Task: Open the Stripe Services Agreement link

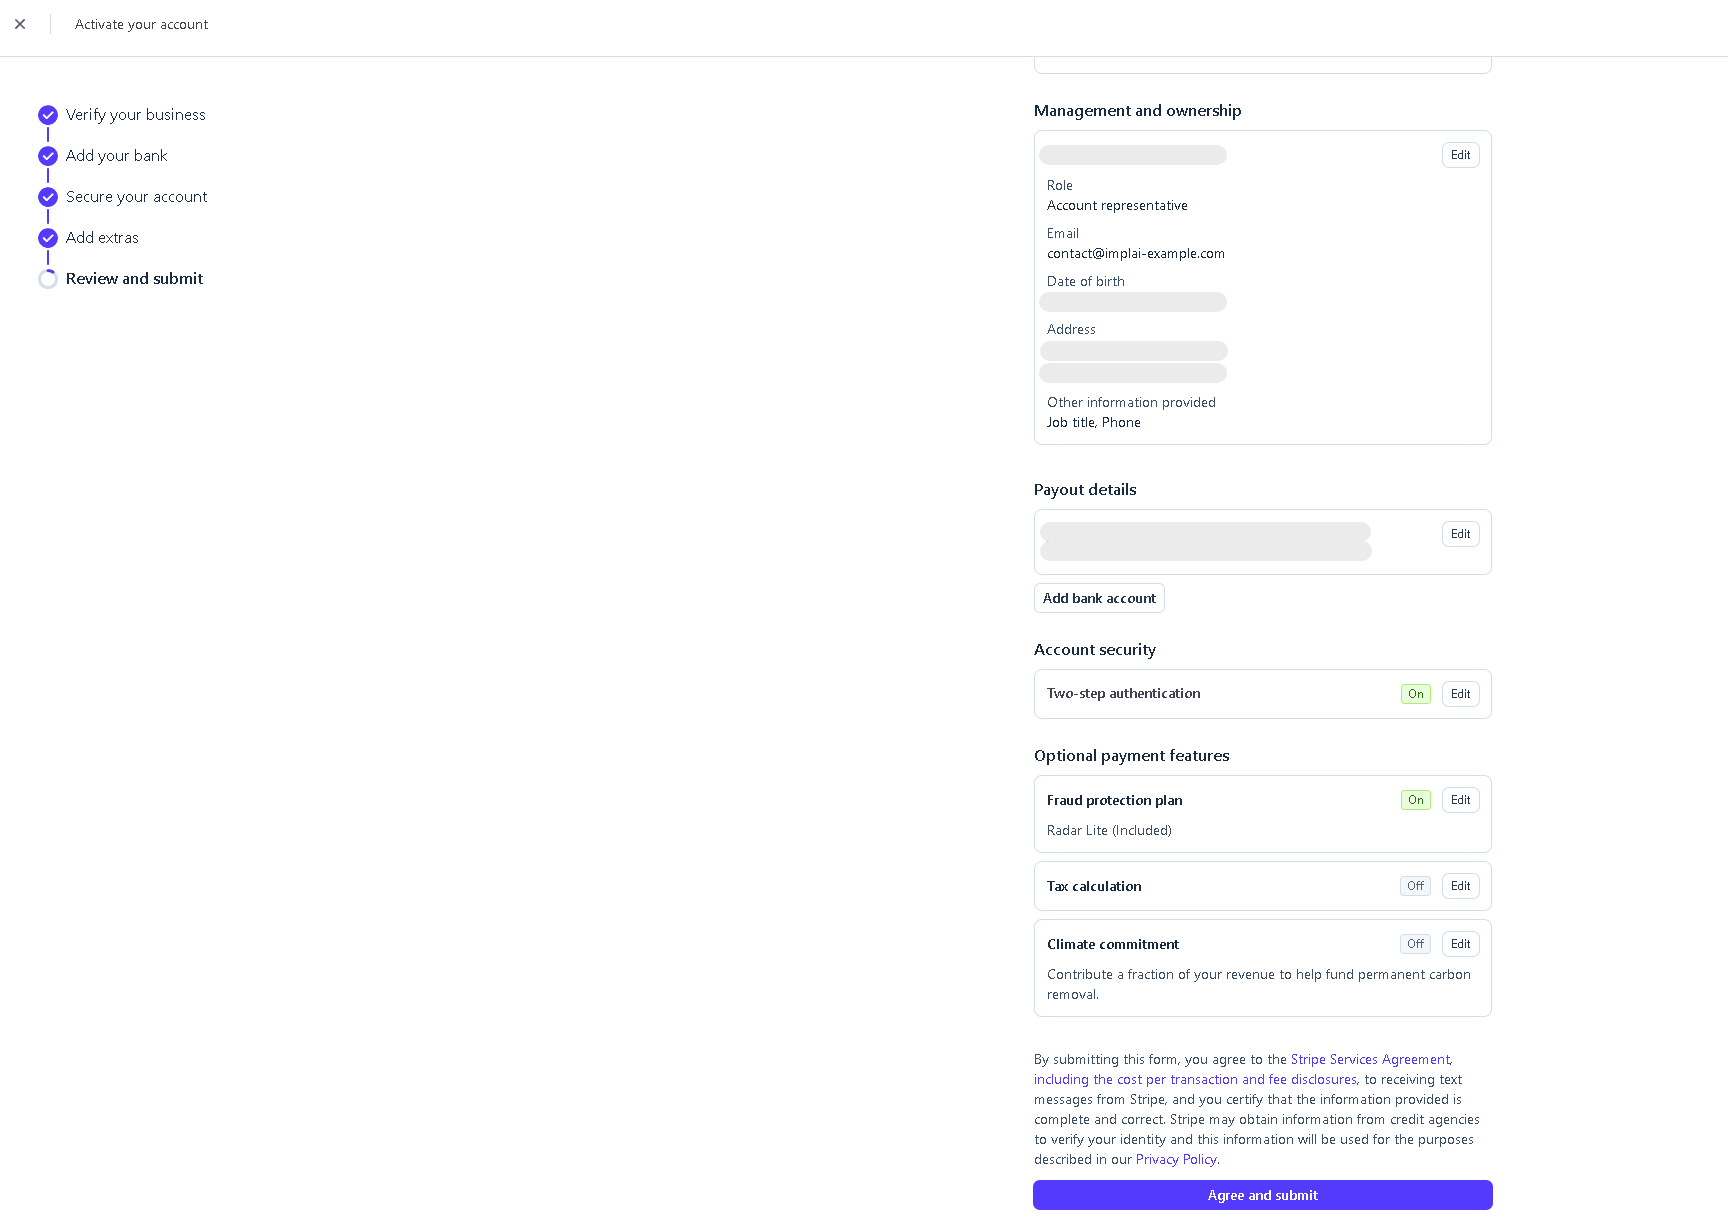Action: click(x=1370, y=1060)
